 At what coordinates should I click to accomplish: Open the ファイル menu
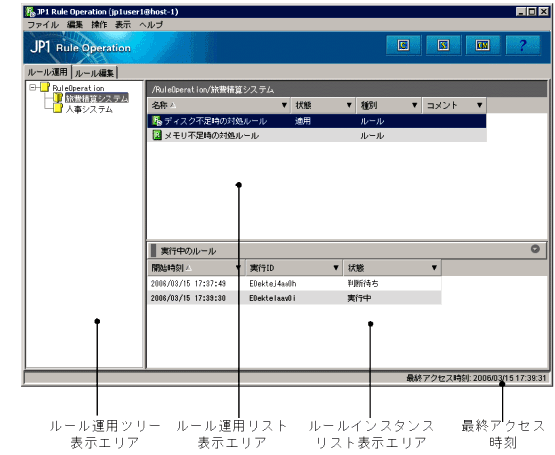click(43, 24)
